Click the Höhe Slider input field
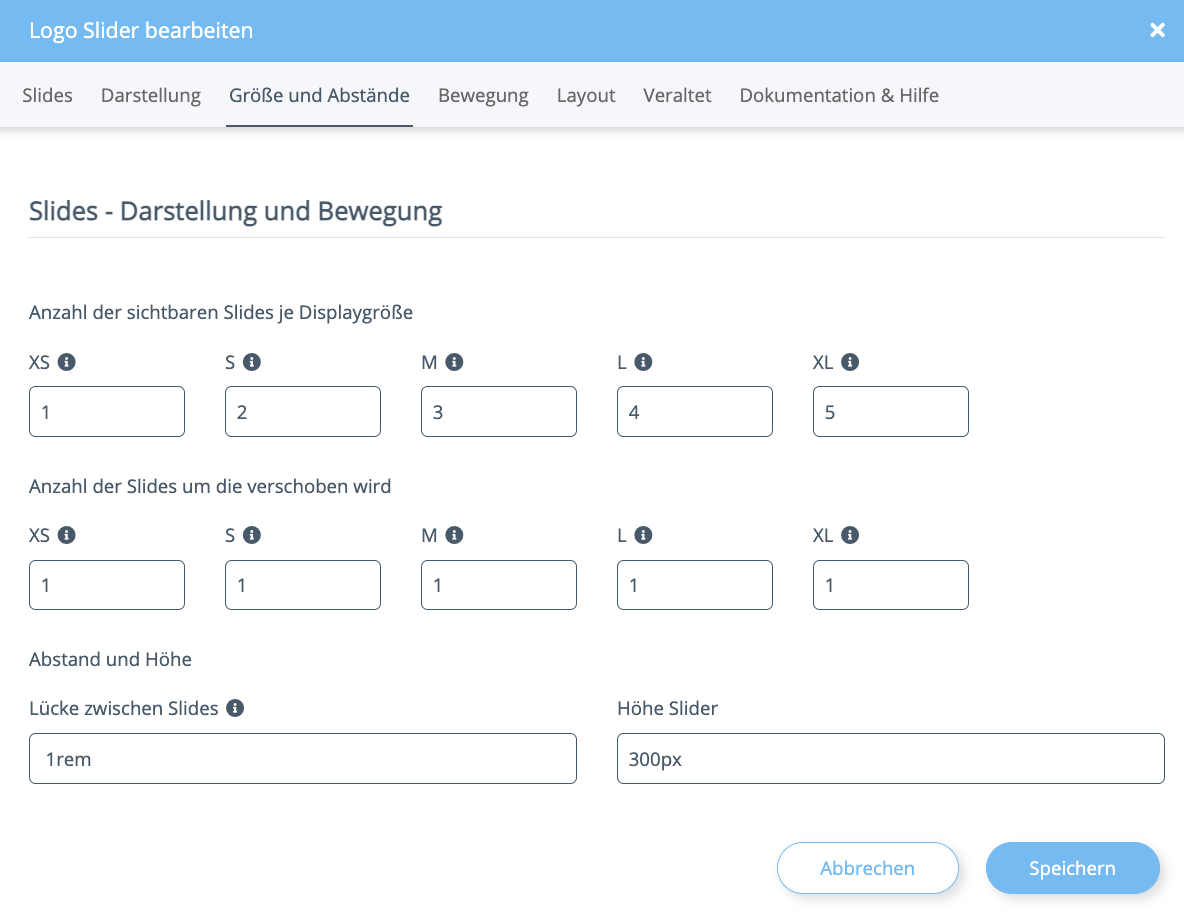This screenshot has width=1184, height=920. pos(891,758)
